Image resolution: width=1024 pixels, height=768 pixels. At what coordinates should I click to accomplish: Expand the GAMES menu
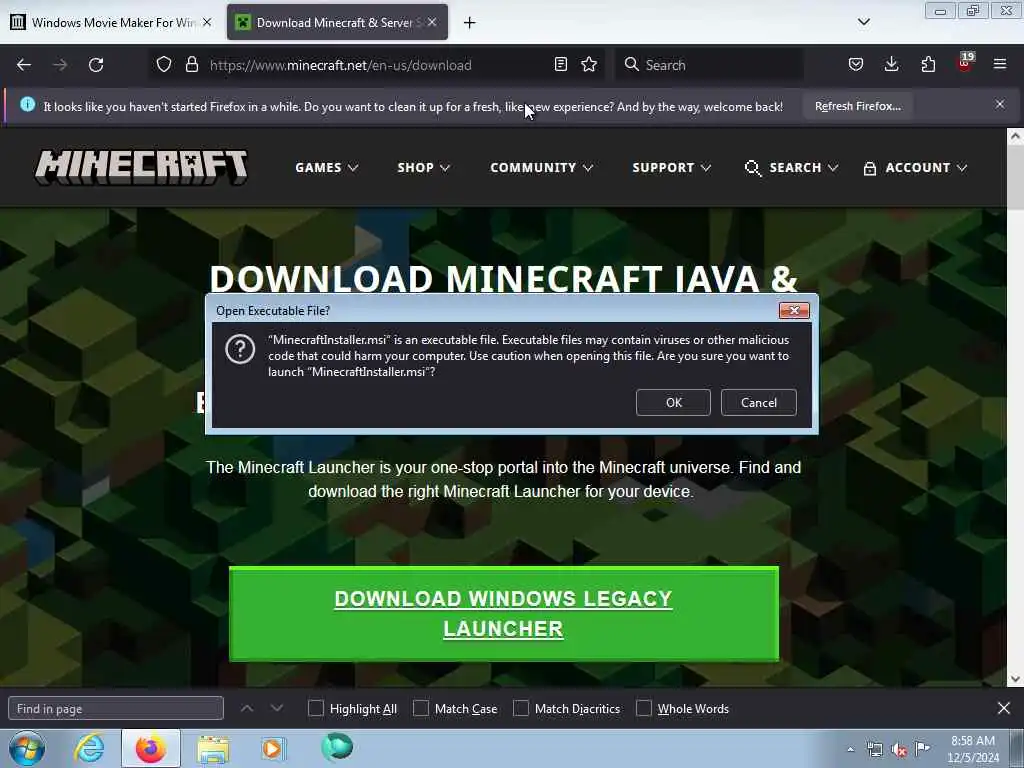(327, 168)
